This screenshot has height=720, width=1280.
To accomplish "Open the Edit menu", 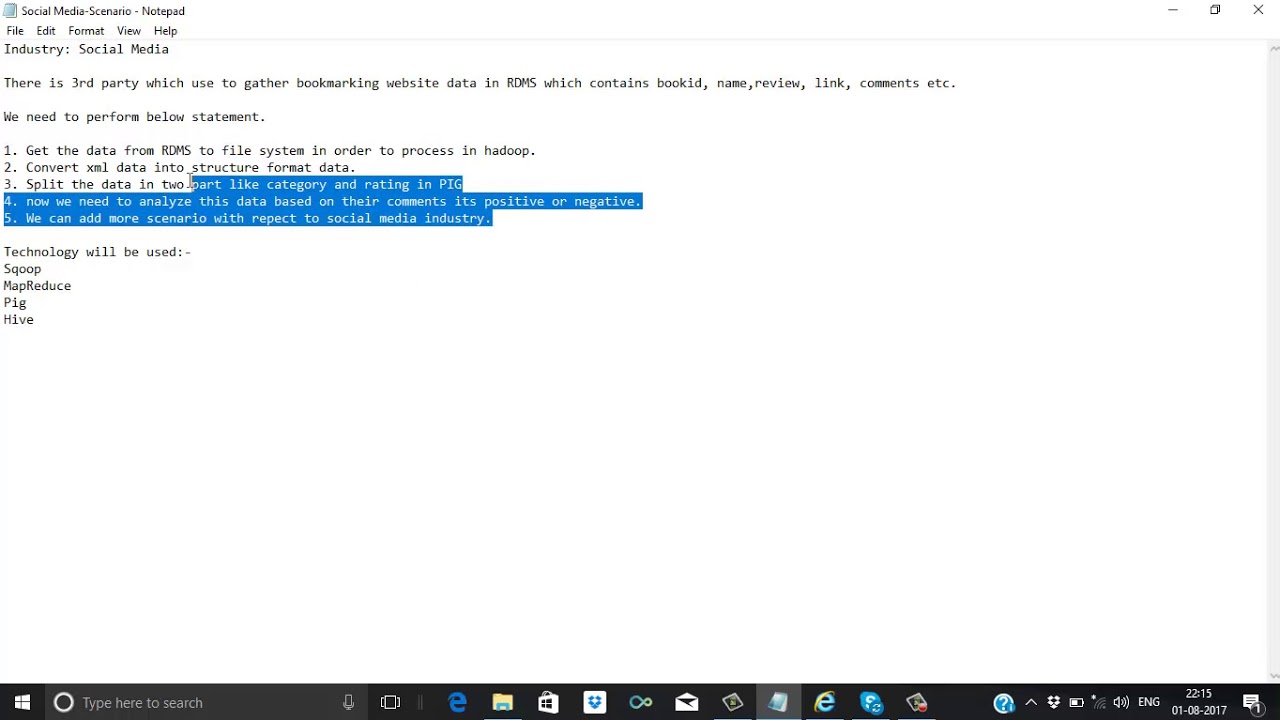I will click(x=46, y=31).
